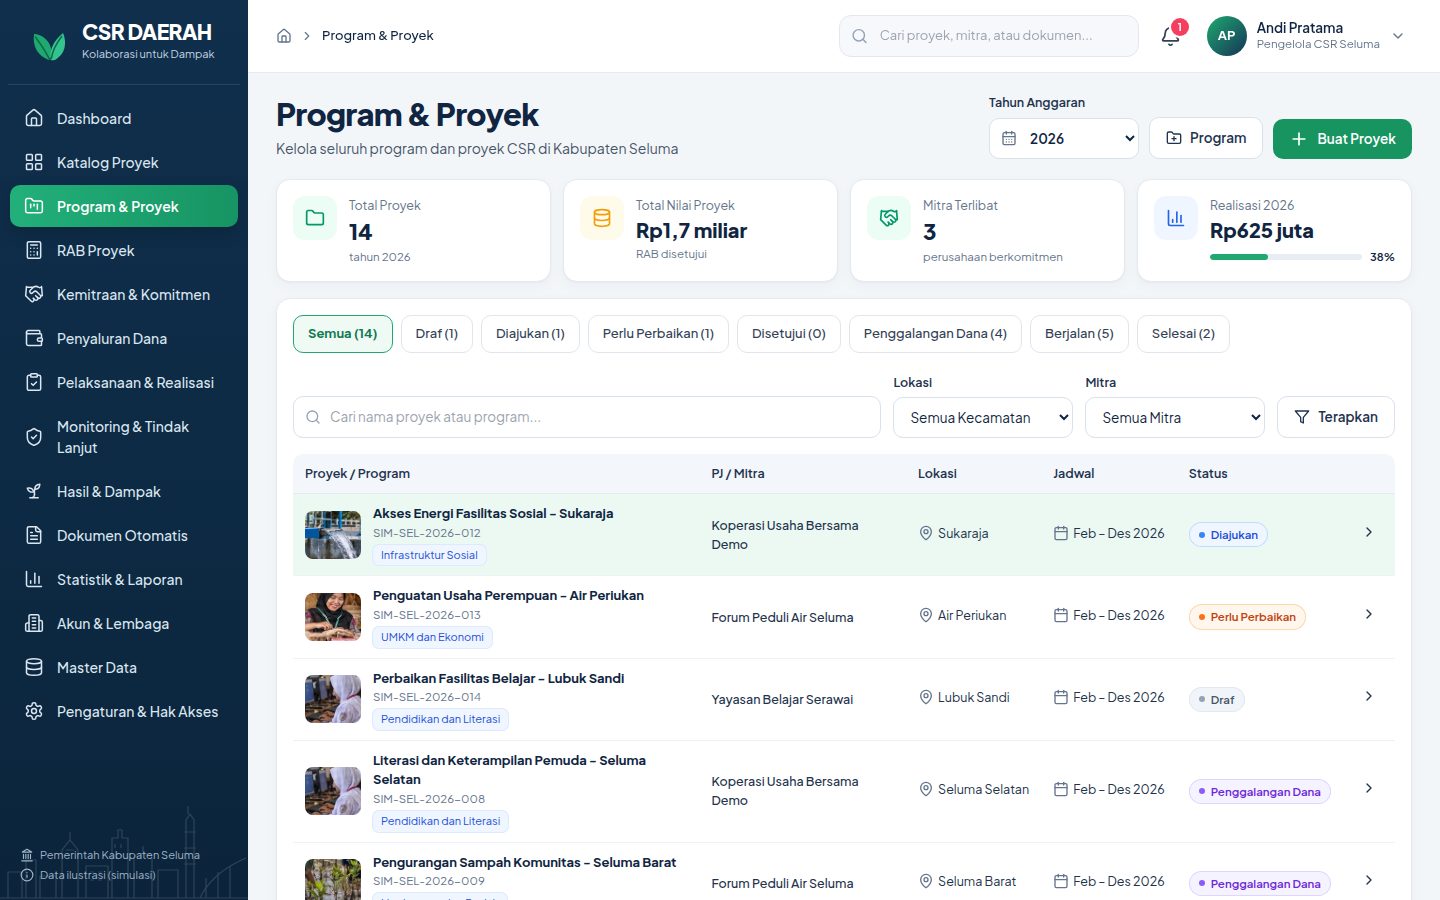This screenshot has height=900, width=1440.
Task: Click the Infrastruktur Sosial category tag
Action: [429, 555]
